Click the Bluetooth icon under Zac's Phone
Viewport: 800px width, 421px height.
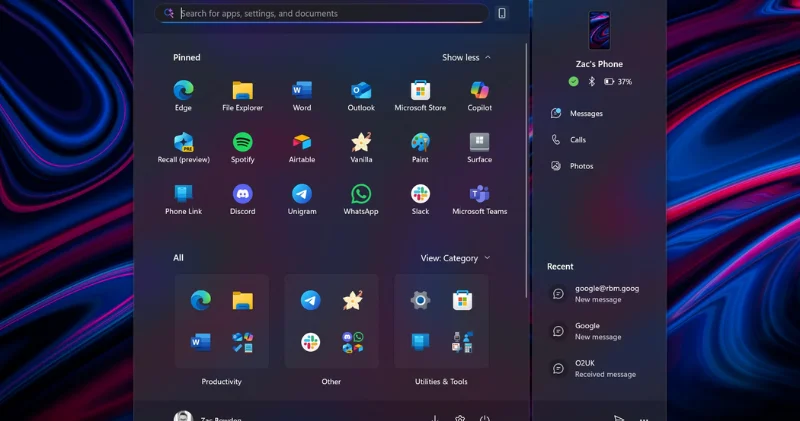pos(591,81)
